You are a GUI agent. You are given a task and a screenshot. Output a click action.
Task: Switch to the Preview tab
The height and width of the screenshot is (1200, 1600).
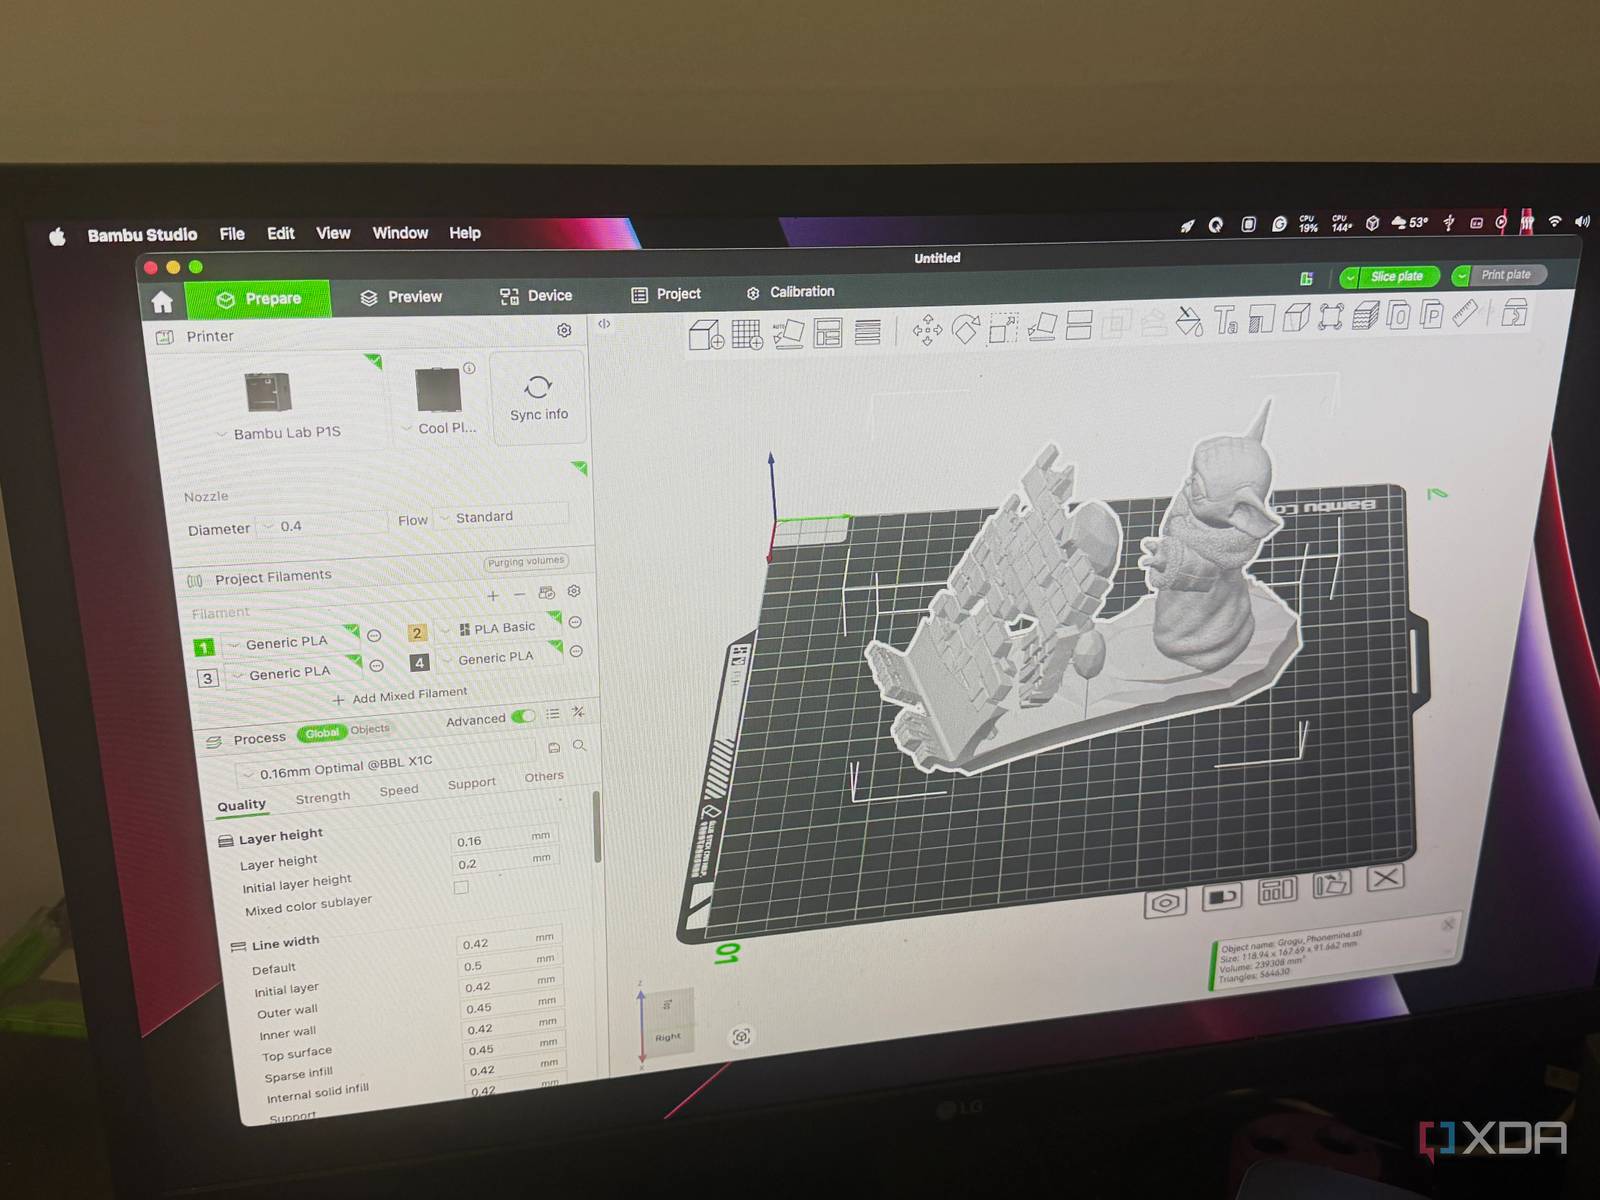pyautogui.click(x=402, y=297)
